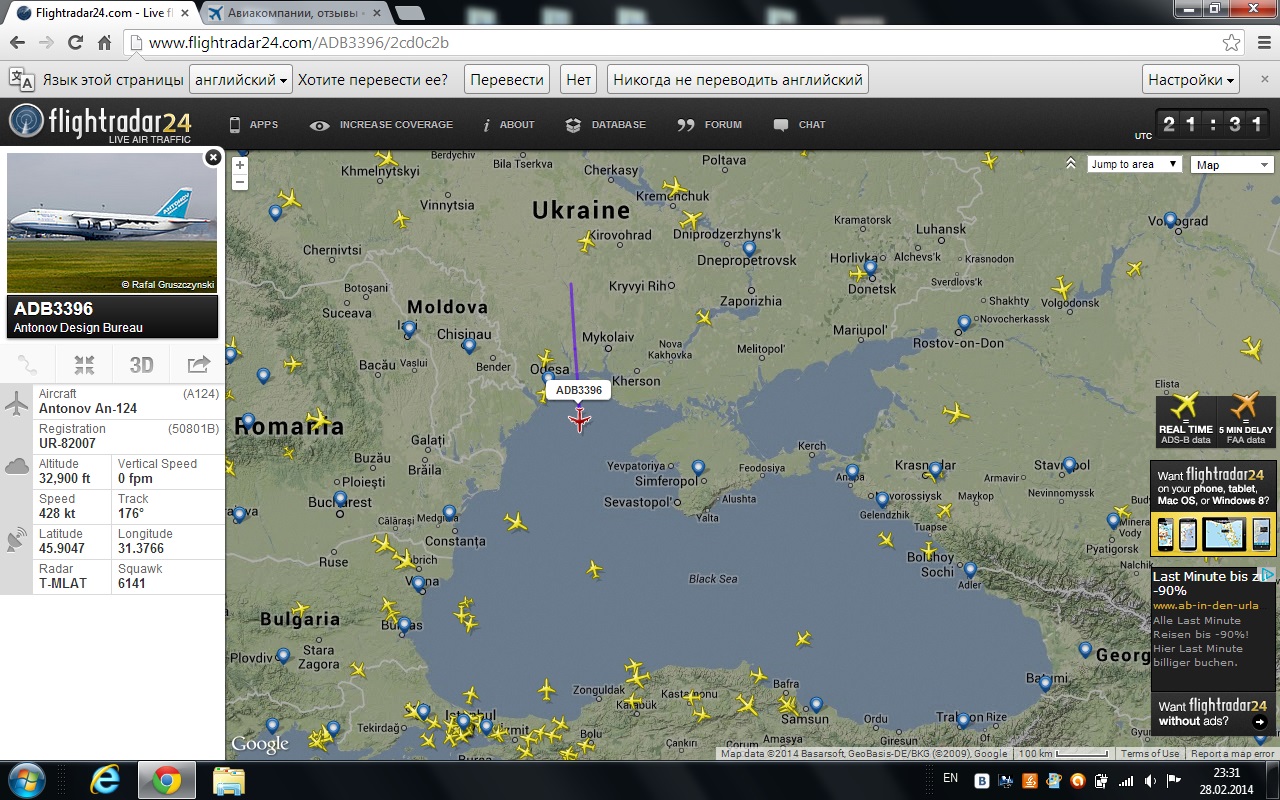Open the Map type dropdown
The width and height of the screenshot is (1280, 800).
click(1232, 165)
